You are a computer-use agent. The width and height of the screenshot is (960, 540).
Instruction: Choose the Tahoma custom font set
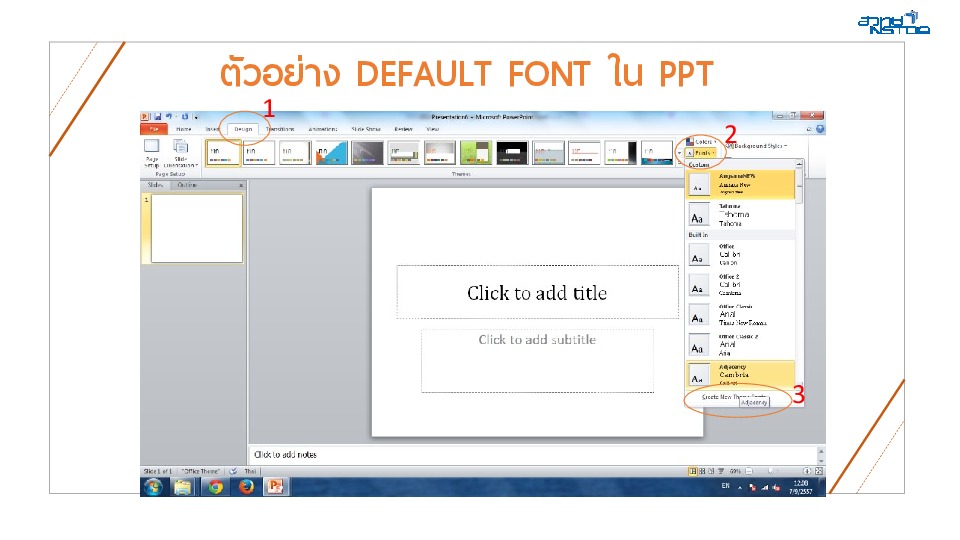click(740, 215)
